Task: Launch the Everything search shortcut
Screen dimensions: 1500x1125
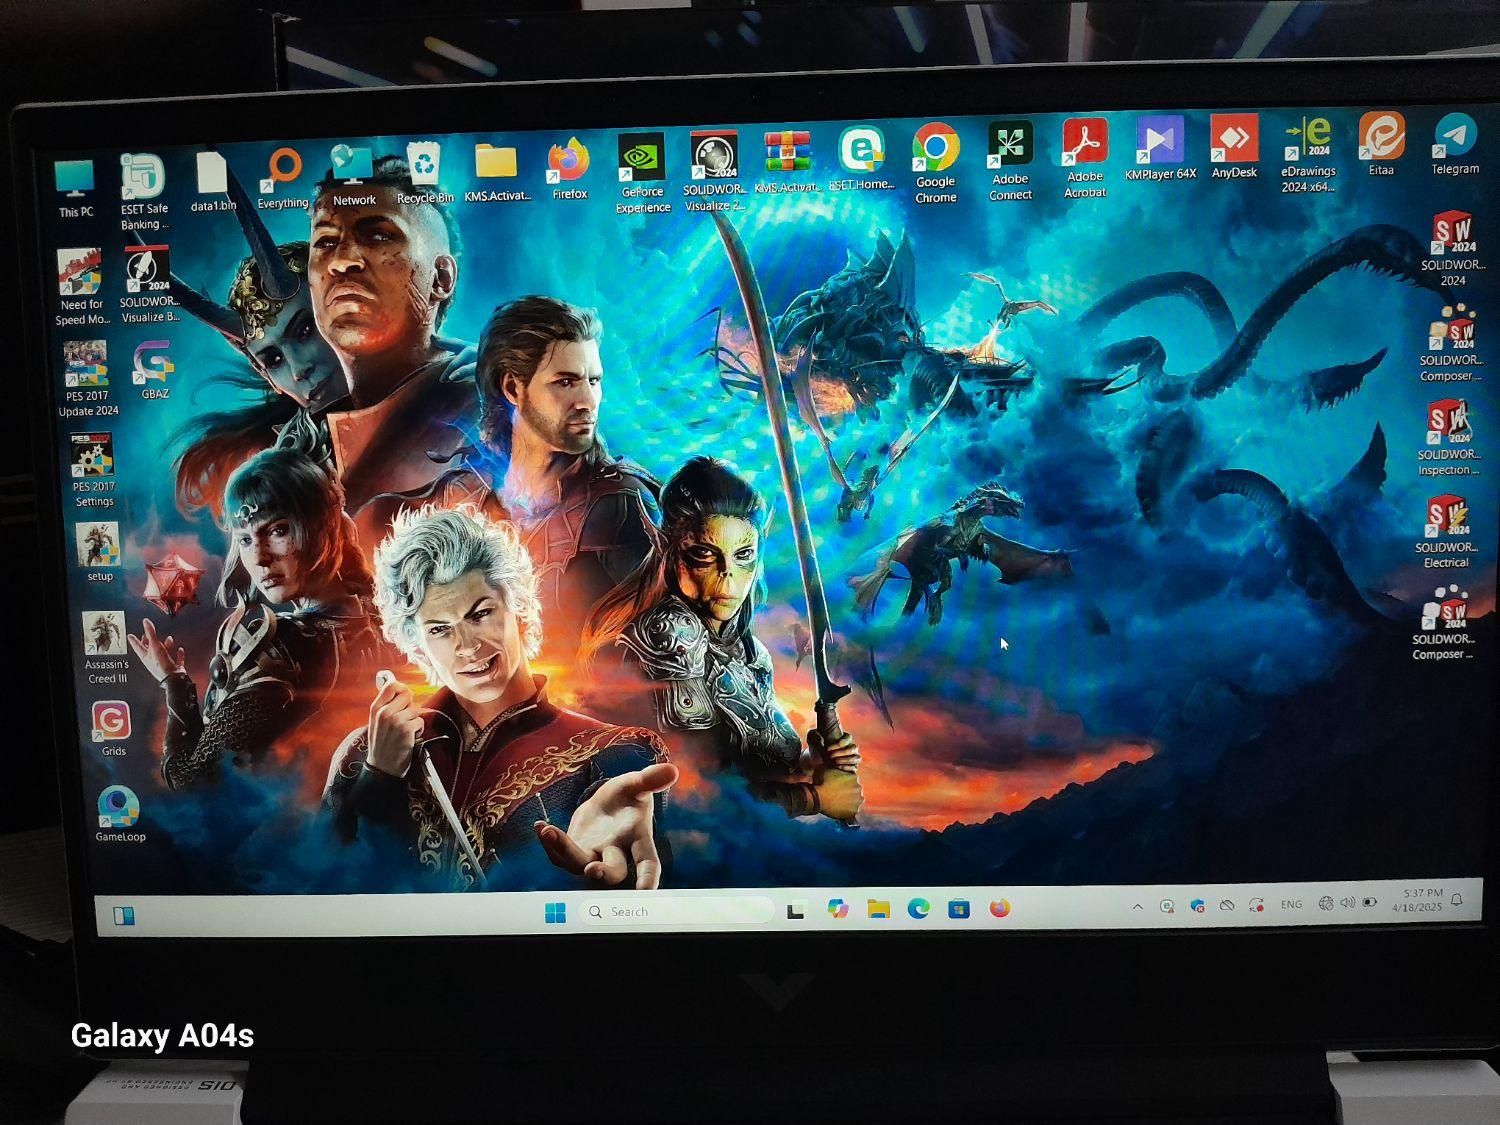Action: 283,179
